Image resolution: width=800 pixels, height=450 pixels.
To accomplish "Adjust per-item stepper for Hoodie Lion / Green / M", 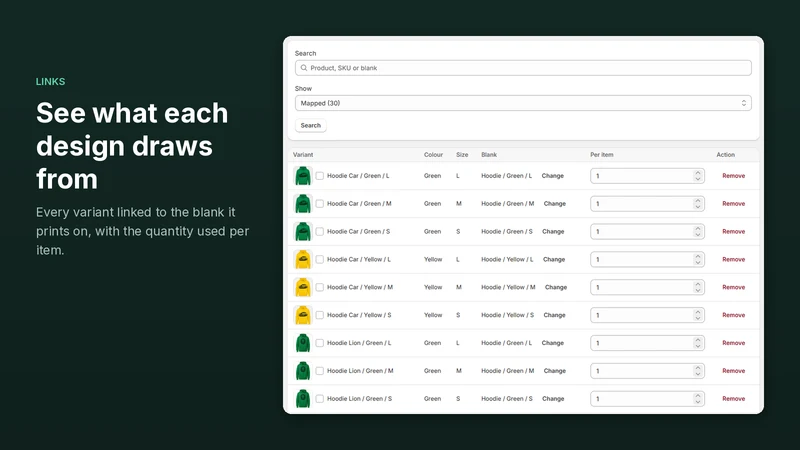I will coord(697,371).
